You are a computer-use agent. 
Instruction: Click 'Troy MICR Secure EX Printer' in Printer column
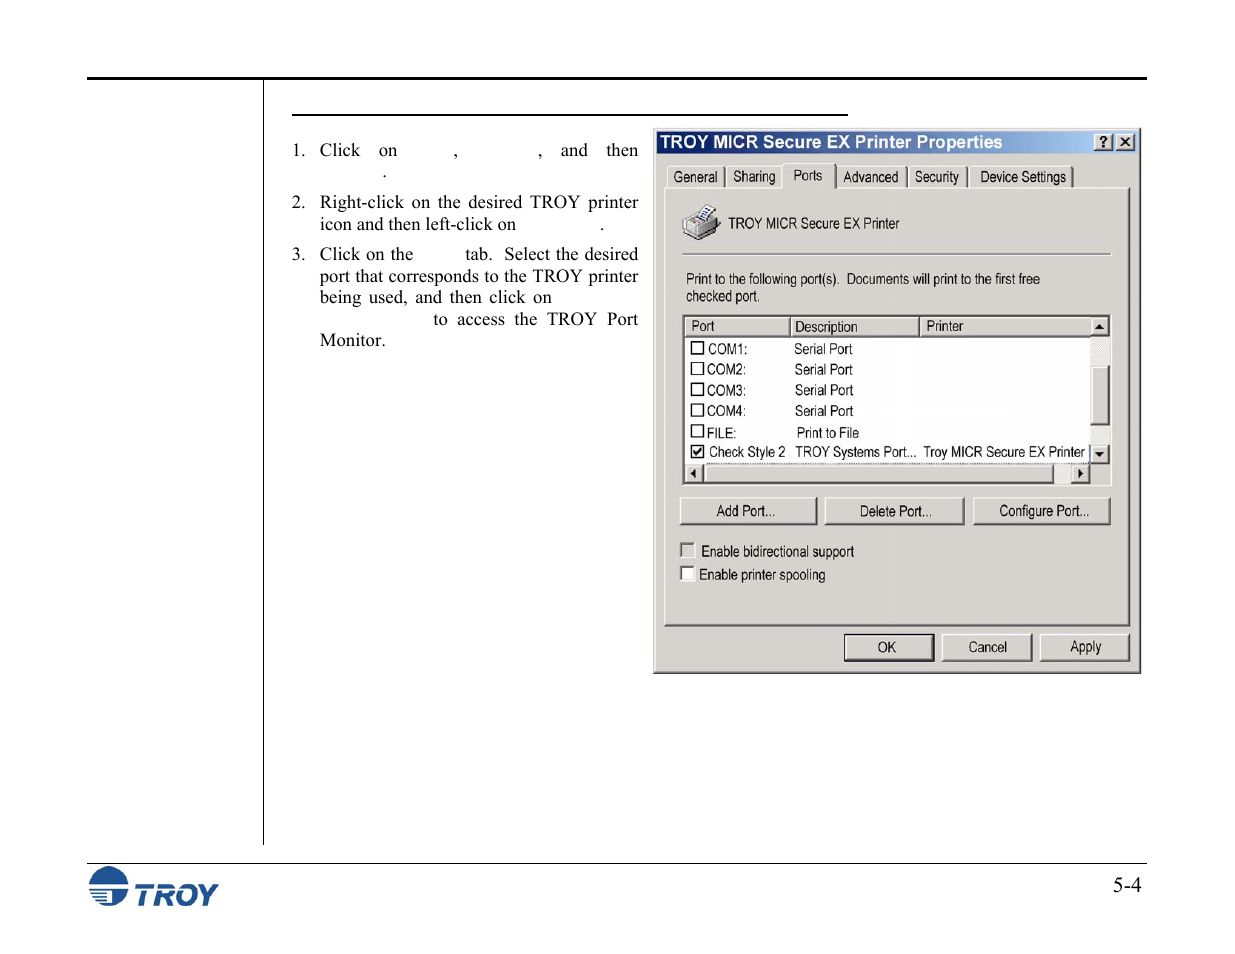coord(1004,452)
